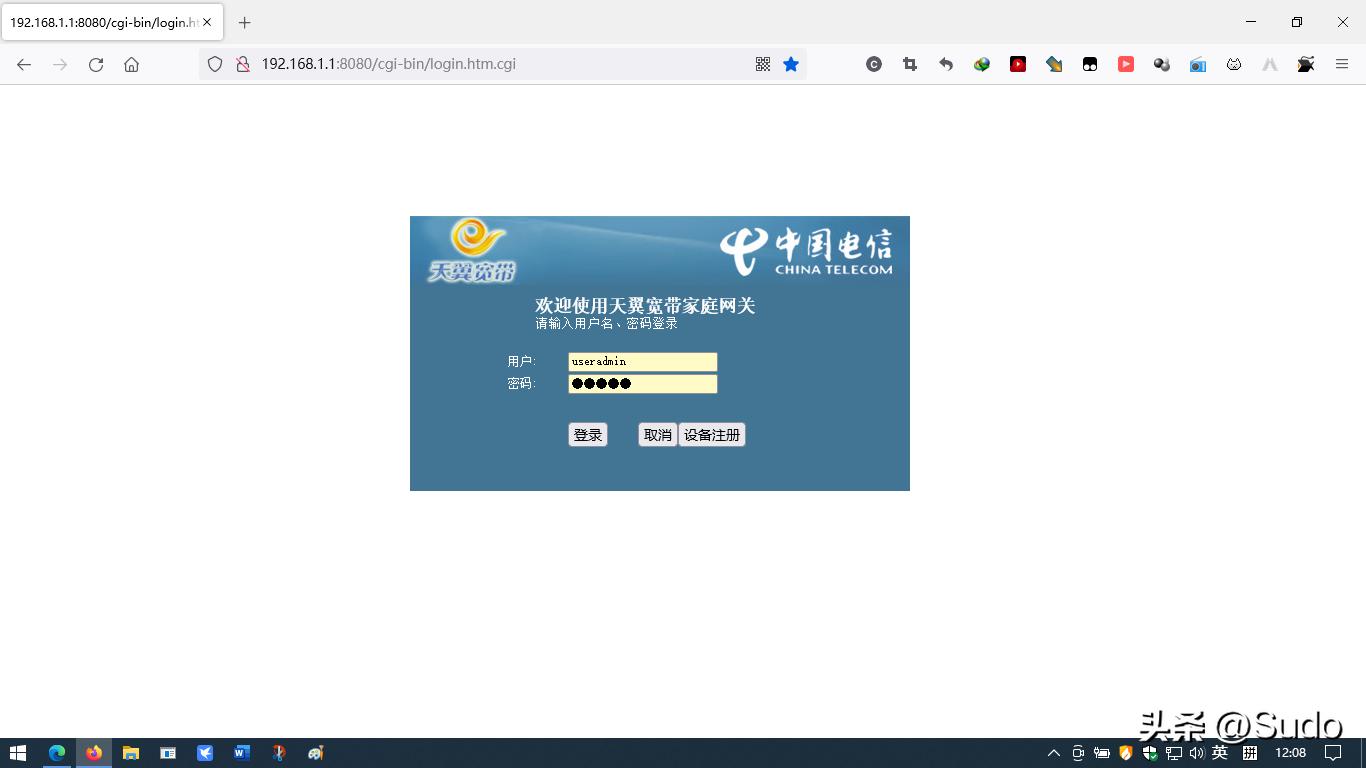
Task: Click the 设备注册 device register button
Action: (711, 434)
